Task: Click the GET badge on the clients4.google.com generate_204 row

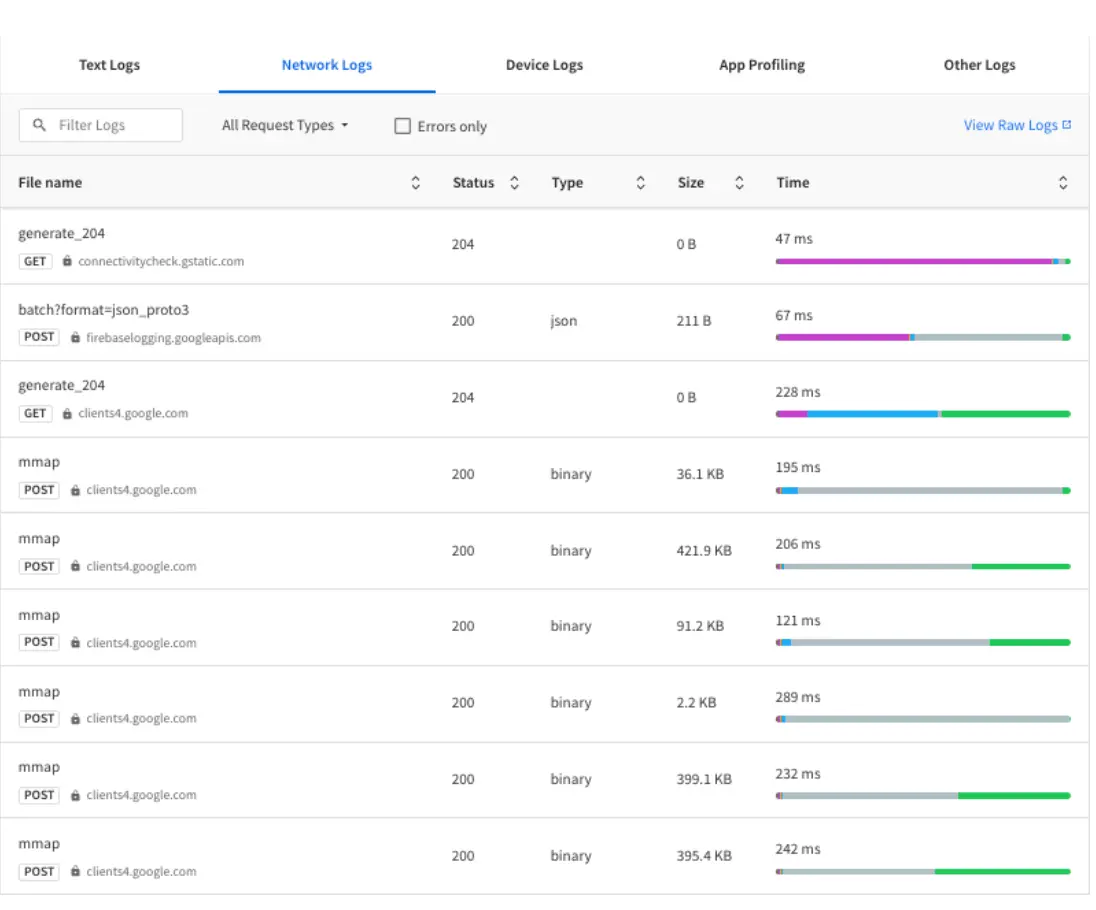Action: click(x=35, y=413)
